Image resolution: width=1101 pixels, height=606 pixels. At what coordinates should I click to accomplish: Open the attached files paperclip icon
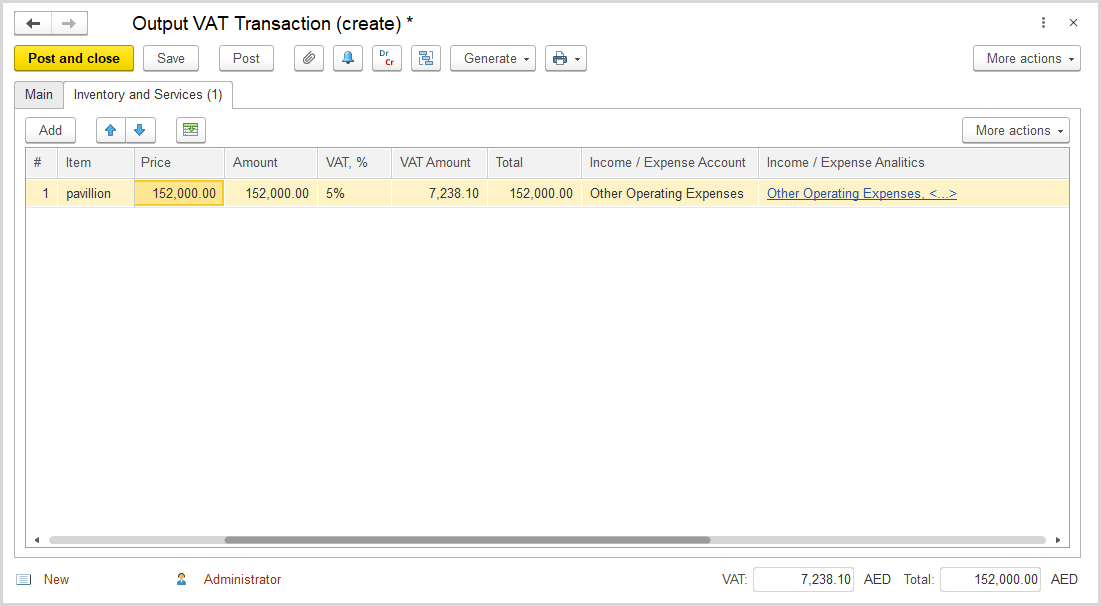[308, 58]
